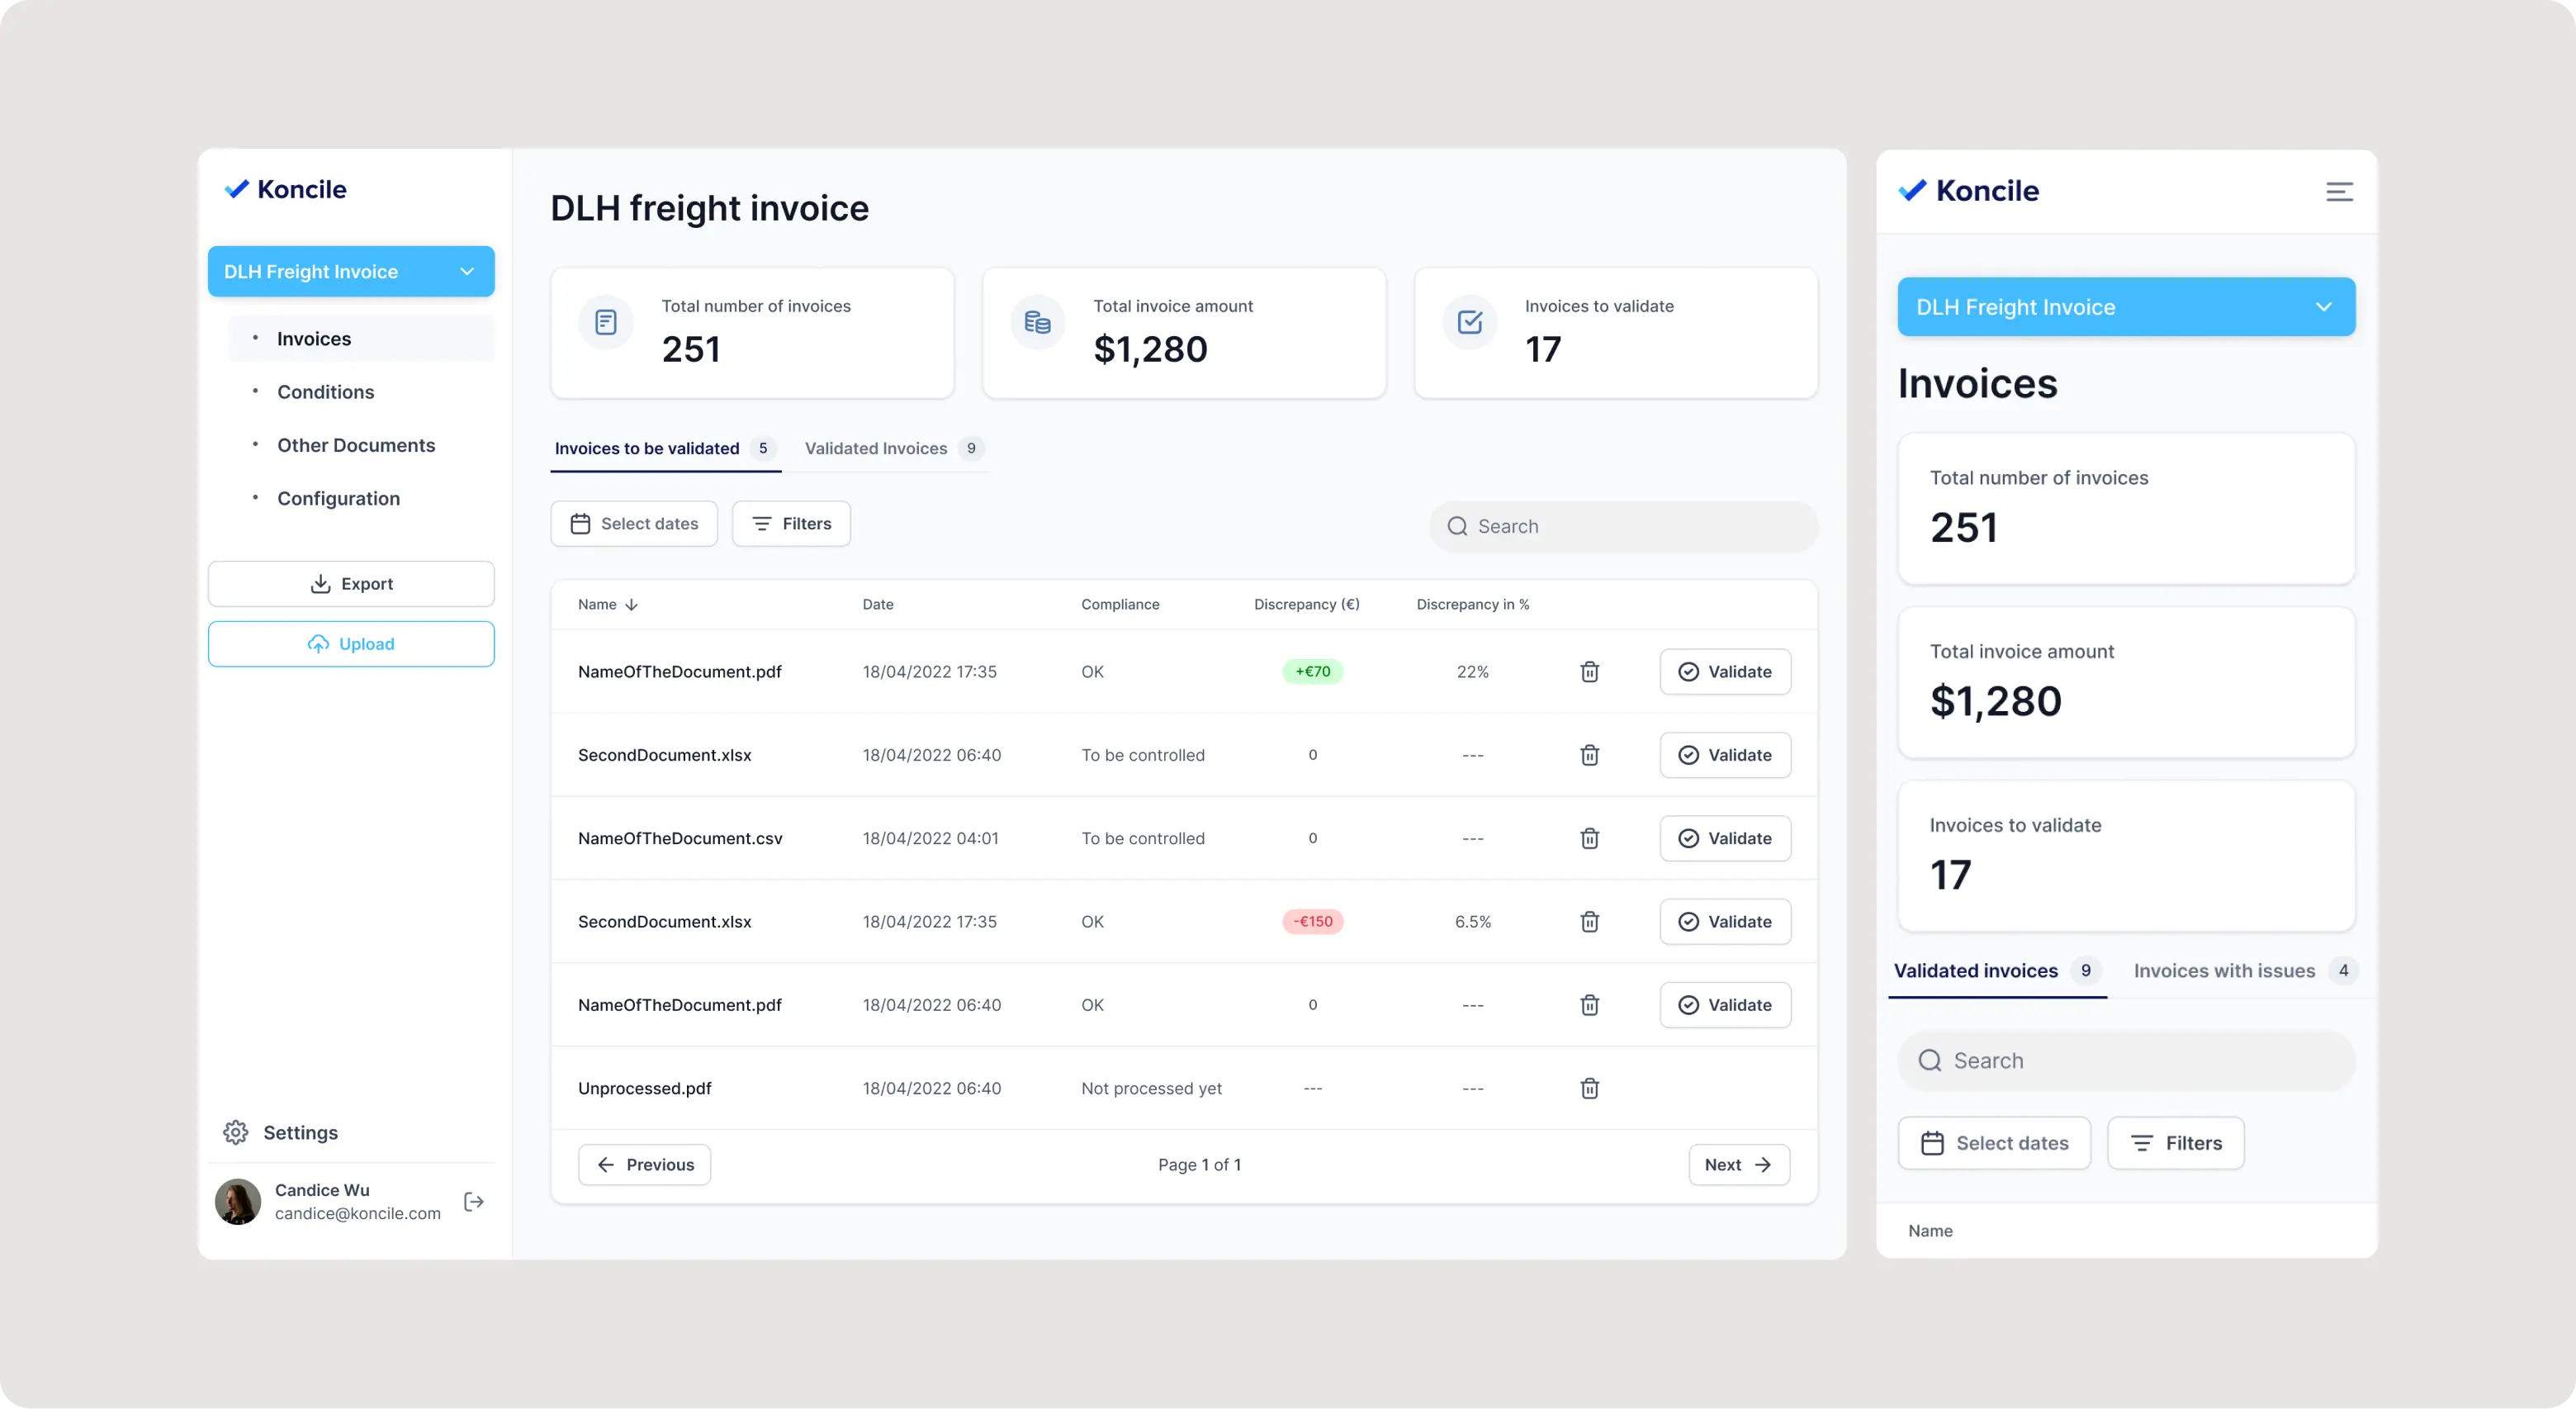Open Invoices in the sidebar menu
Screen dimensions: 2576x1409
click(x=361, y=338)
